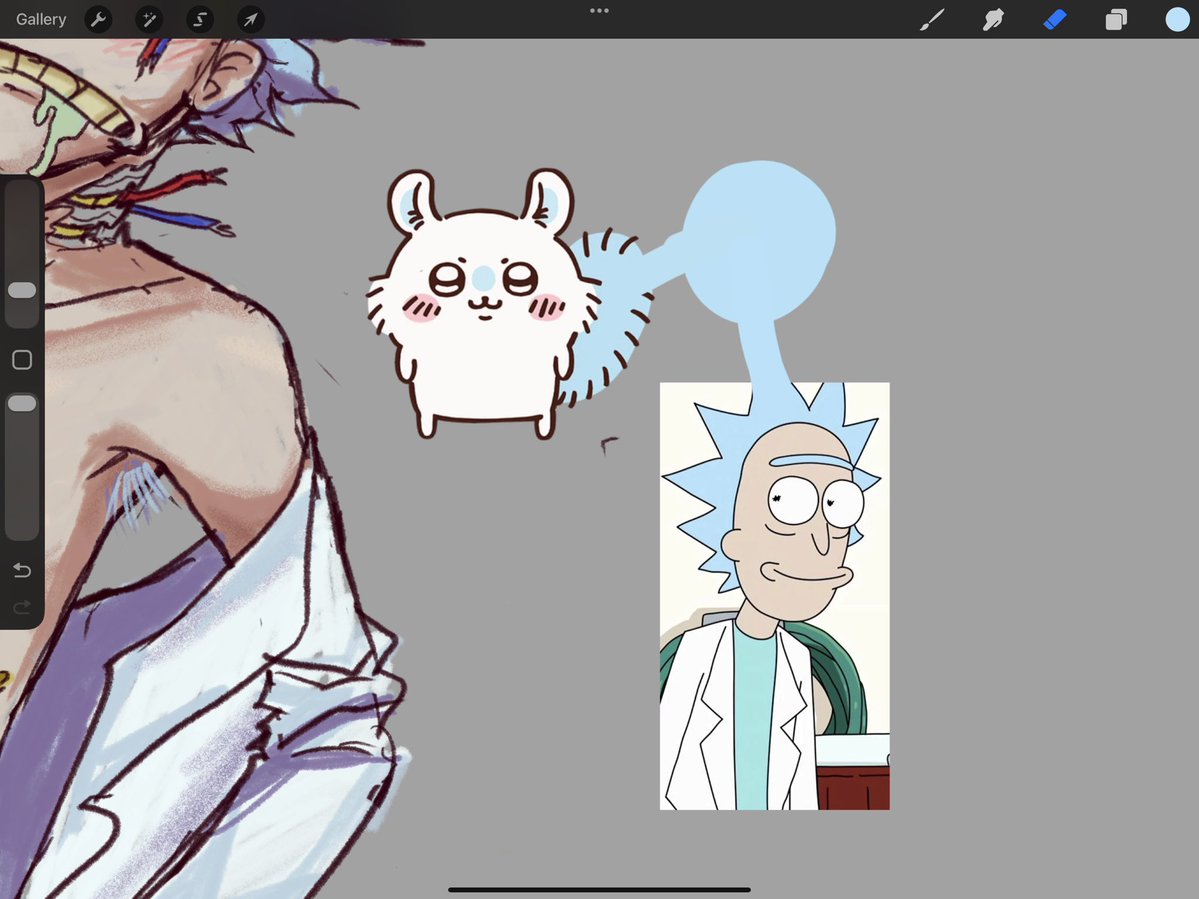This screenshot has height=899, width=1199.
Task: Tap the square modify button in sidebar
Action: click(x=22, y=359)
